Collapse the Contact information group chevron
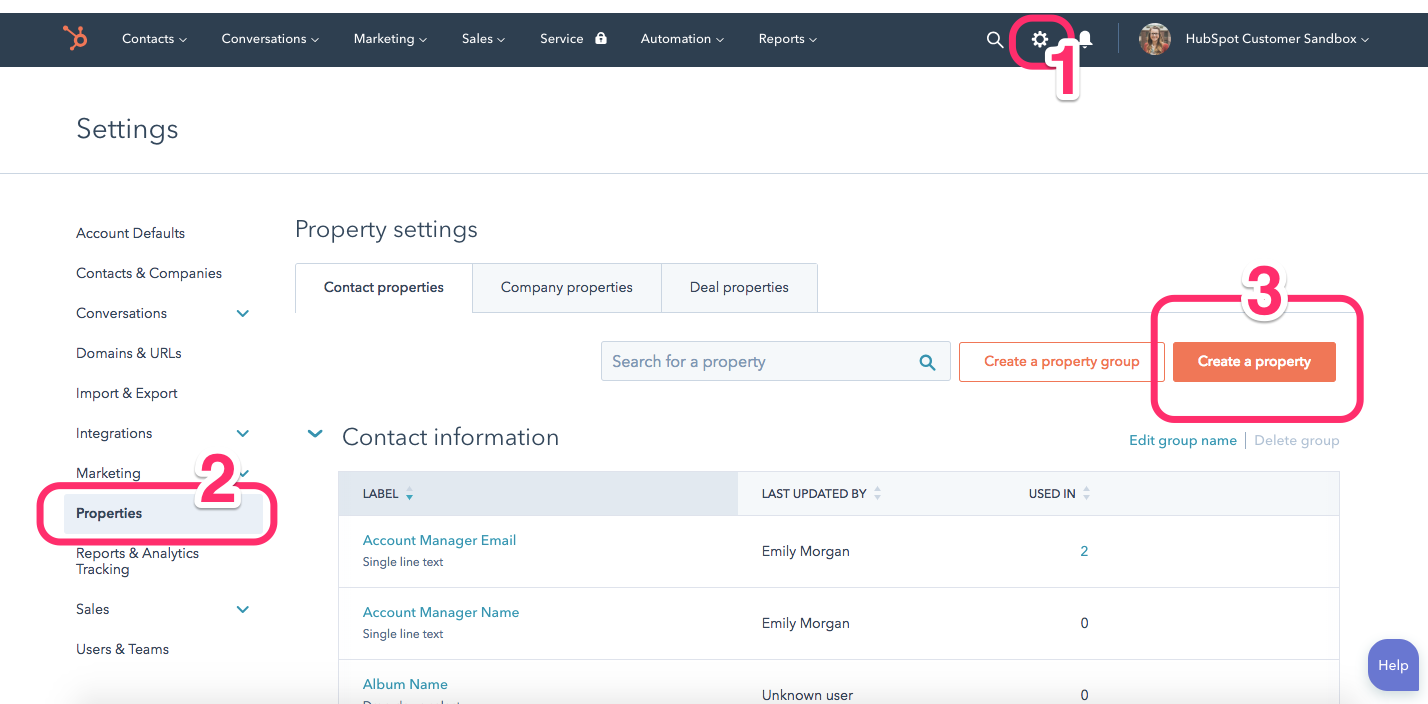The image size is (1428, 704). [x=315, y=434]
